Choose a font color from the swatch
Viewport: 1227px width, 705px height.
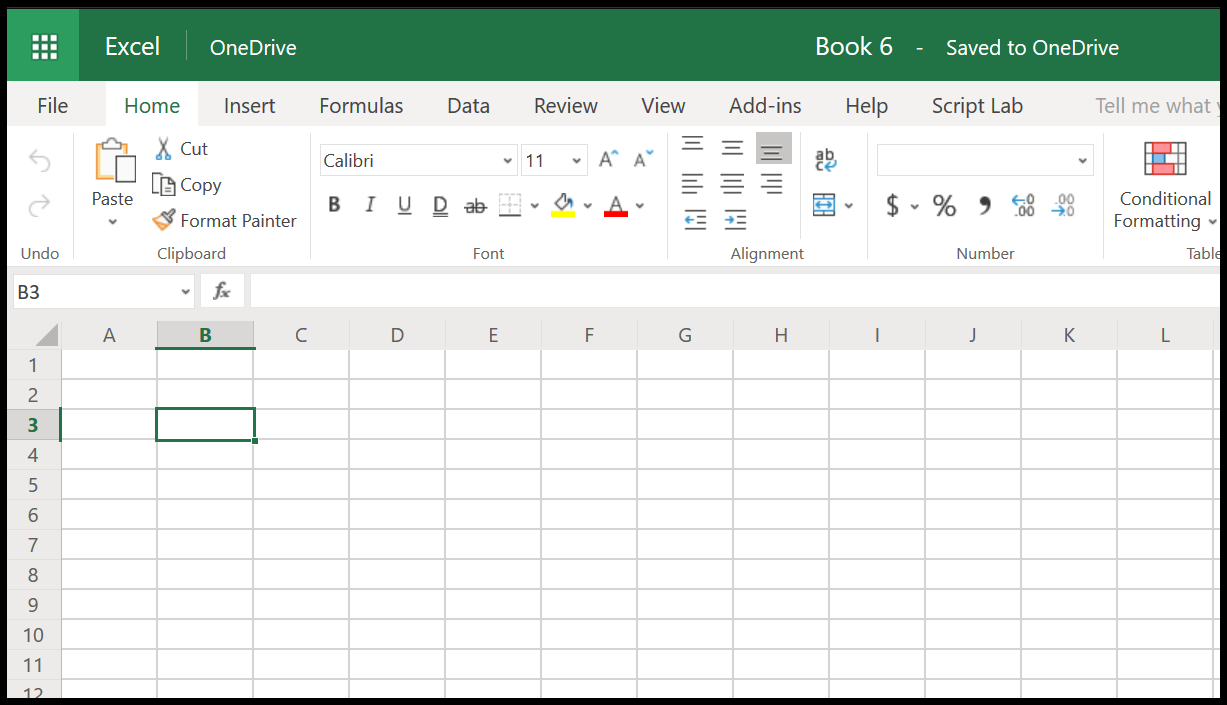(x=615, y=204)
